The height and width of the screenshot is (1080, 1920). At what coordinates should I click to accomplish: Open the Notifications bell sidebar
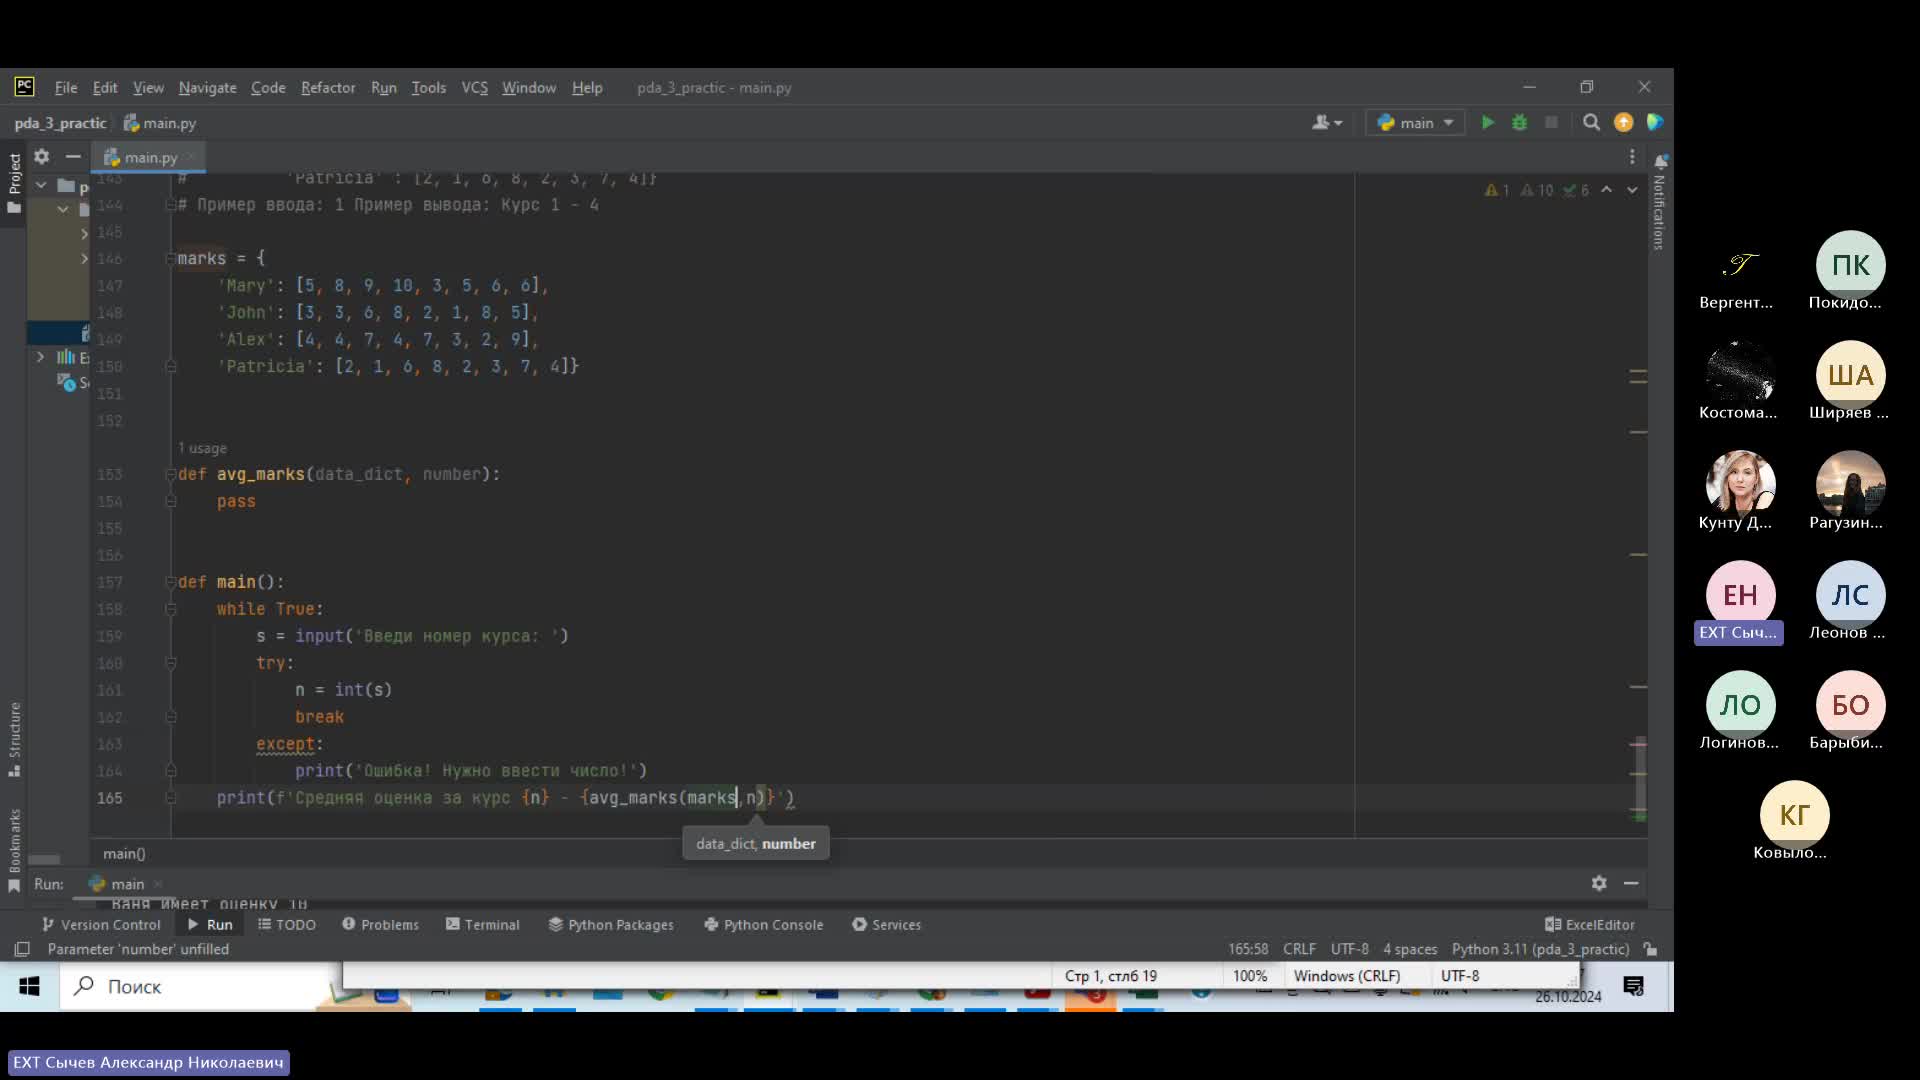pos(1660,200)
